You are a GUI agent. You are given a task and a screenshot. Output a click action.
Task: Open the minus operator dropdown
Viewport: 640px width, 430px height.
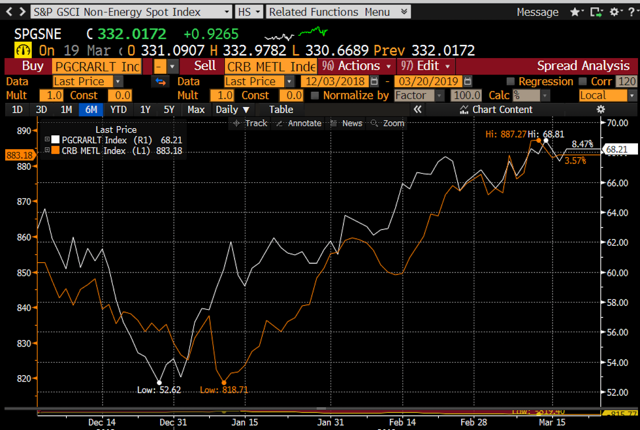point(166,66)
